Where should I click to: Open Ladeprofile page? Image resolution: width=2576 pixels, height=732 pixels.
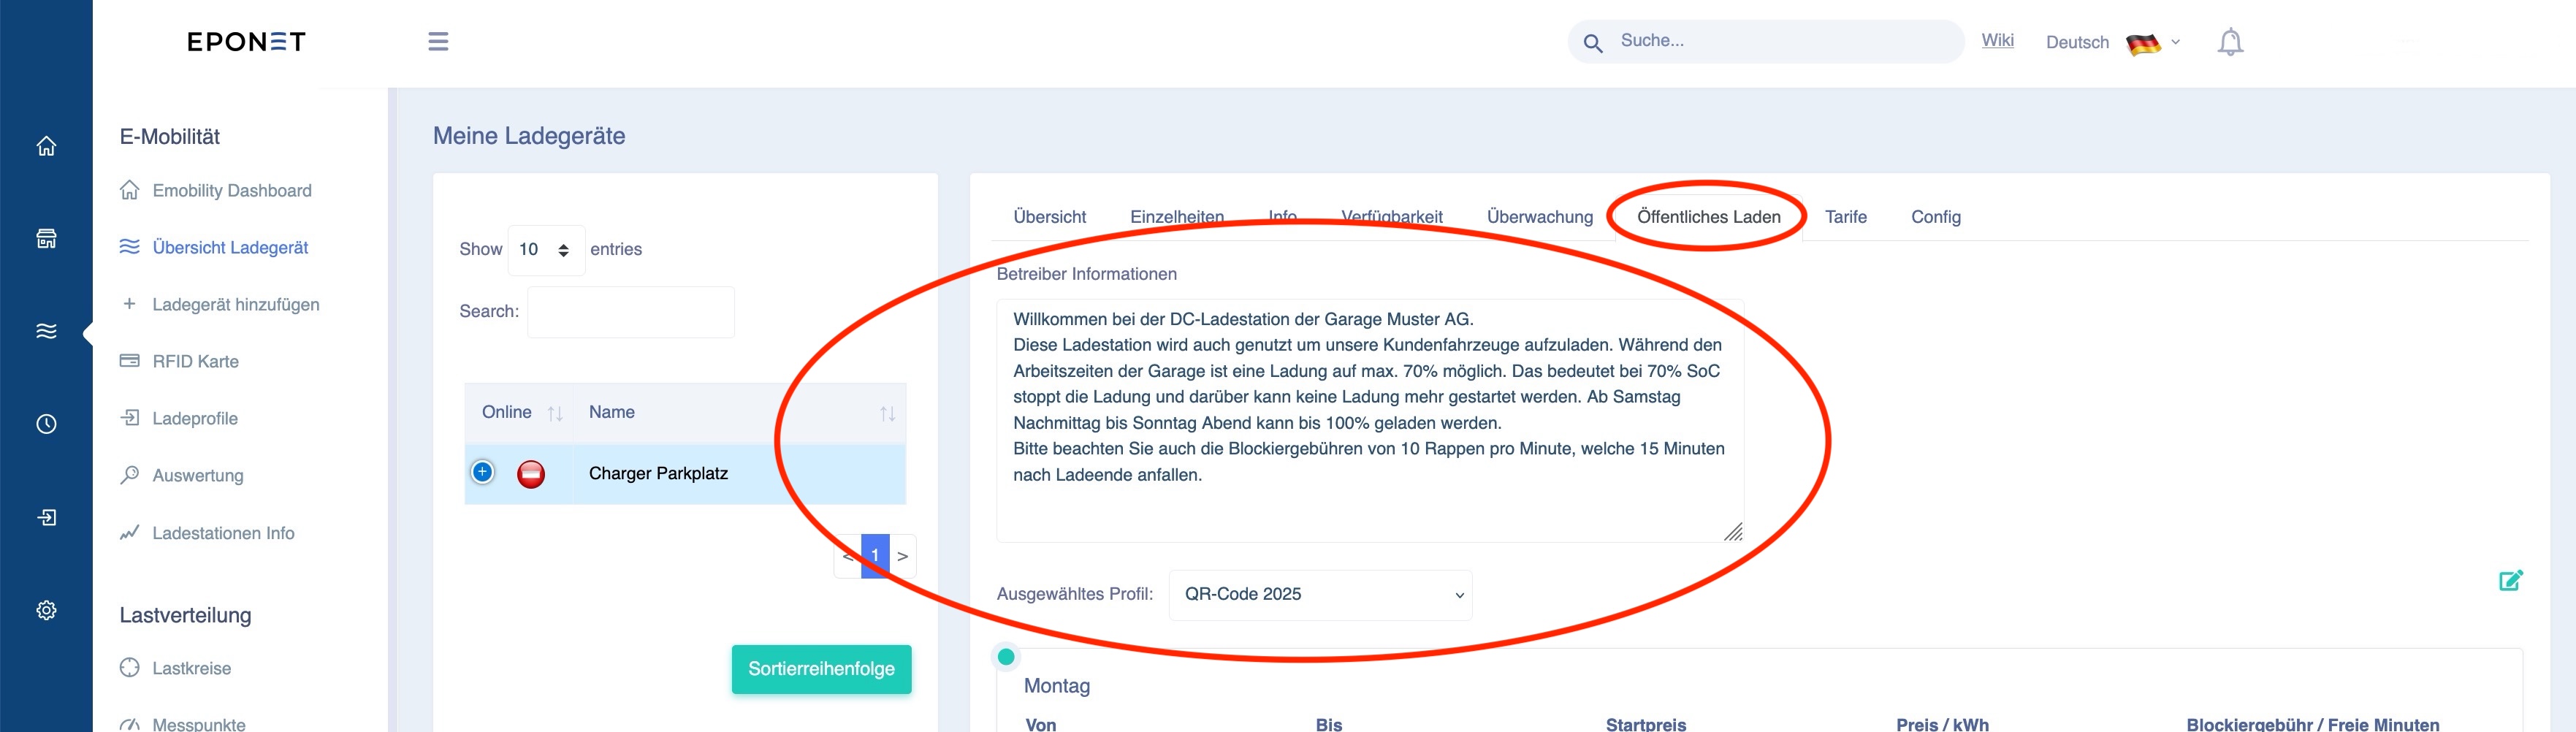[x=195, y=419]
